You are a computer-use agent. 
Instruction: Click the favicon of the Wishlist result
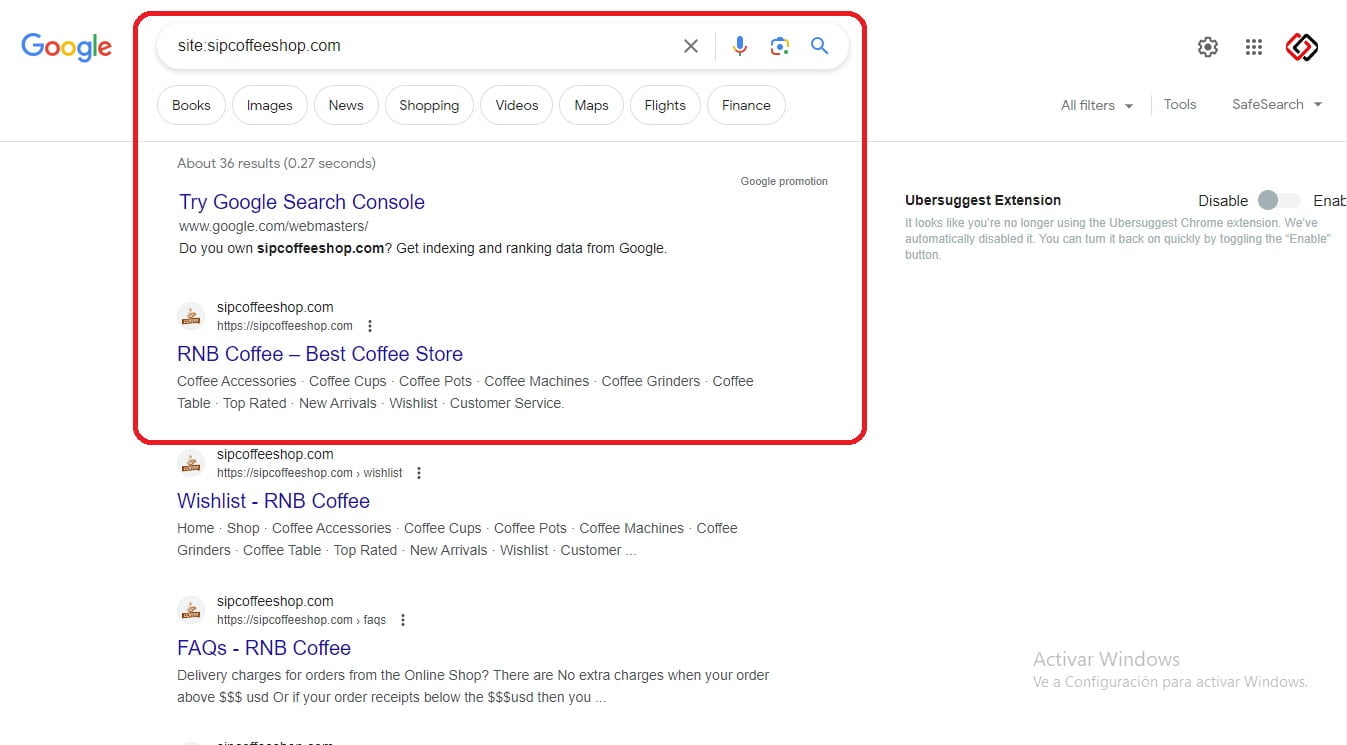click(x=191, y=463)
